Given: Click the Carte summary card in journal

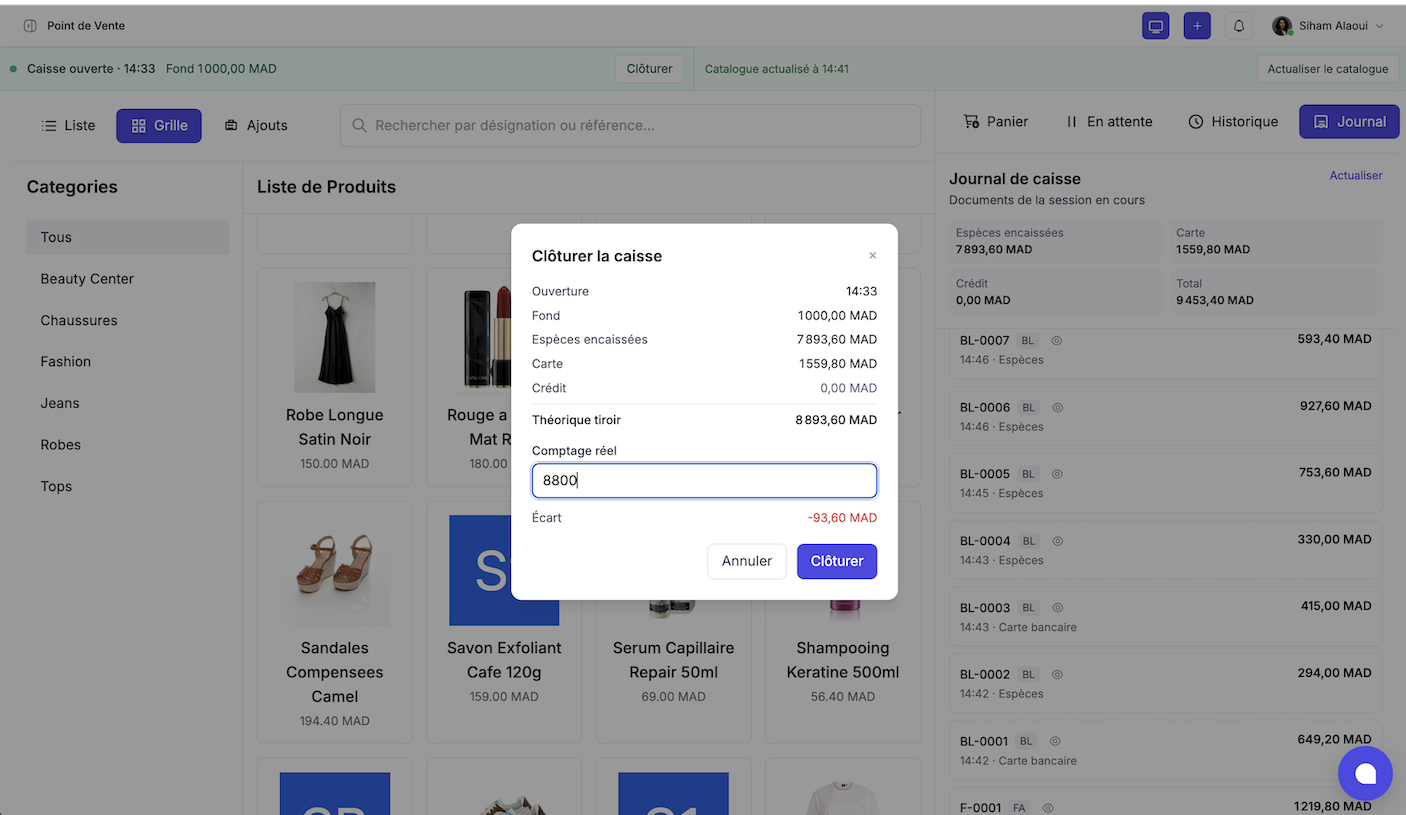Looking at the screenshot, I should (1275, 241).
